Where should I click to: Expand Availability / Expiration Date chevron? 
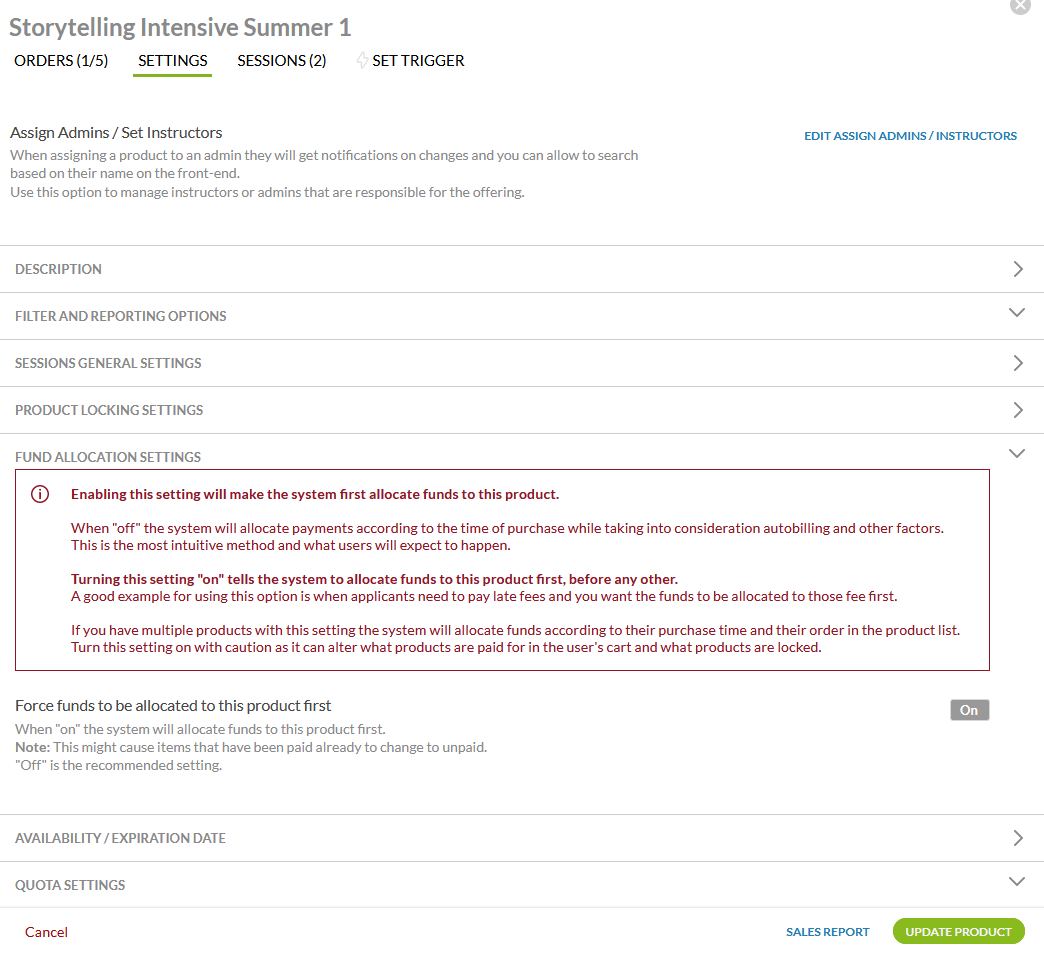pyautogui.click(x=1018, y=838)
